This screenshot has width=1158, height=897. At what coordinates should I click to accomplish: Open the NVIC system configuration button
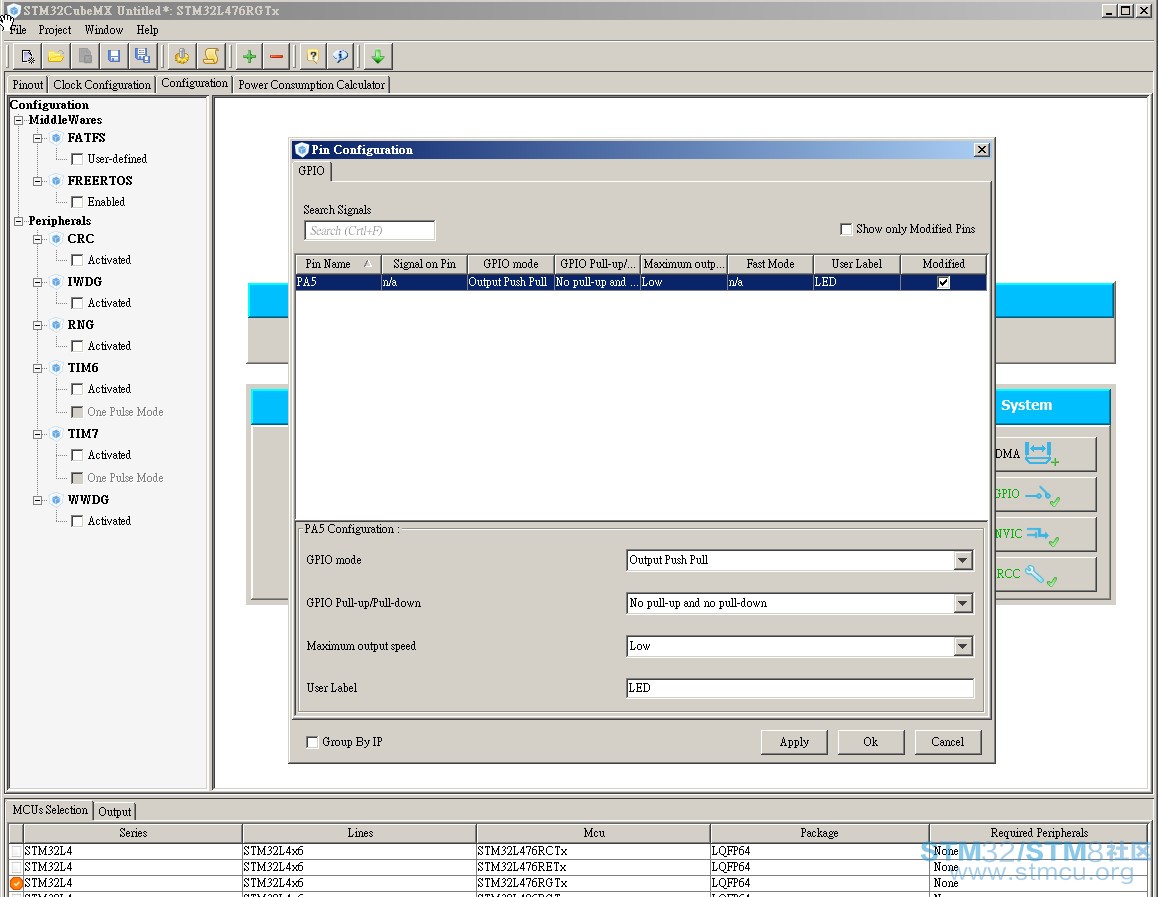tap(1045, 534)
